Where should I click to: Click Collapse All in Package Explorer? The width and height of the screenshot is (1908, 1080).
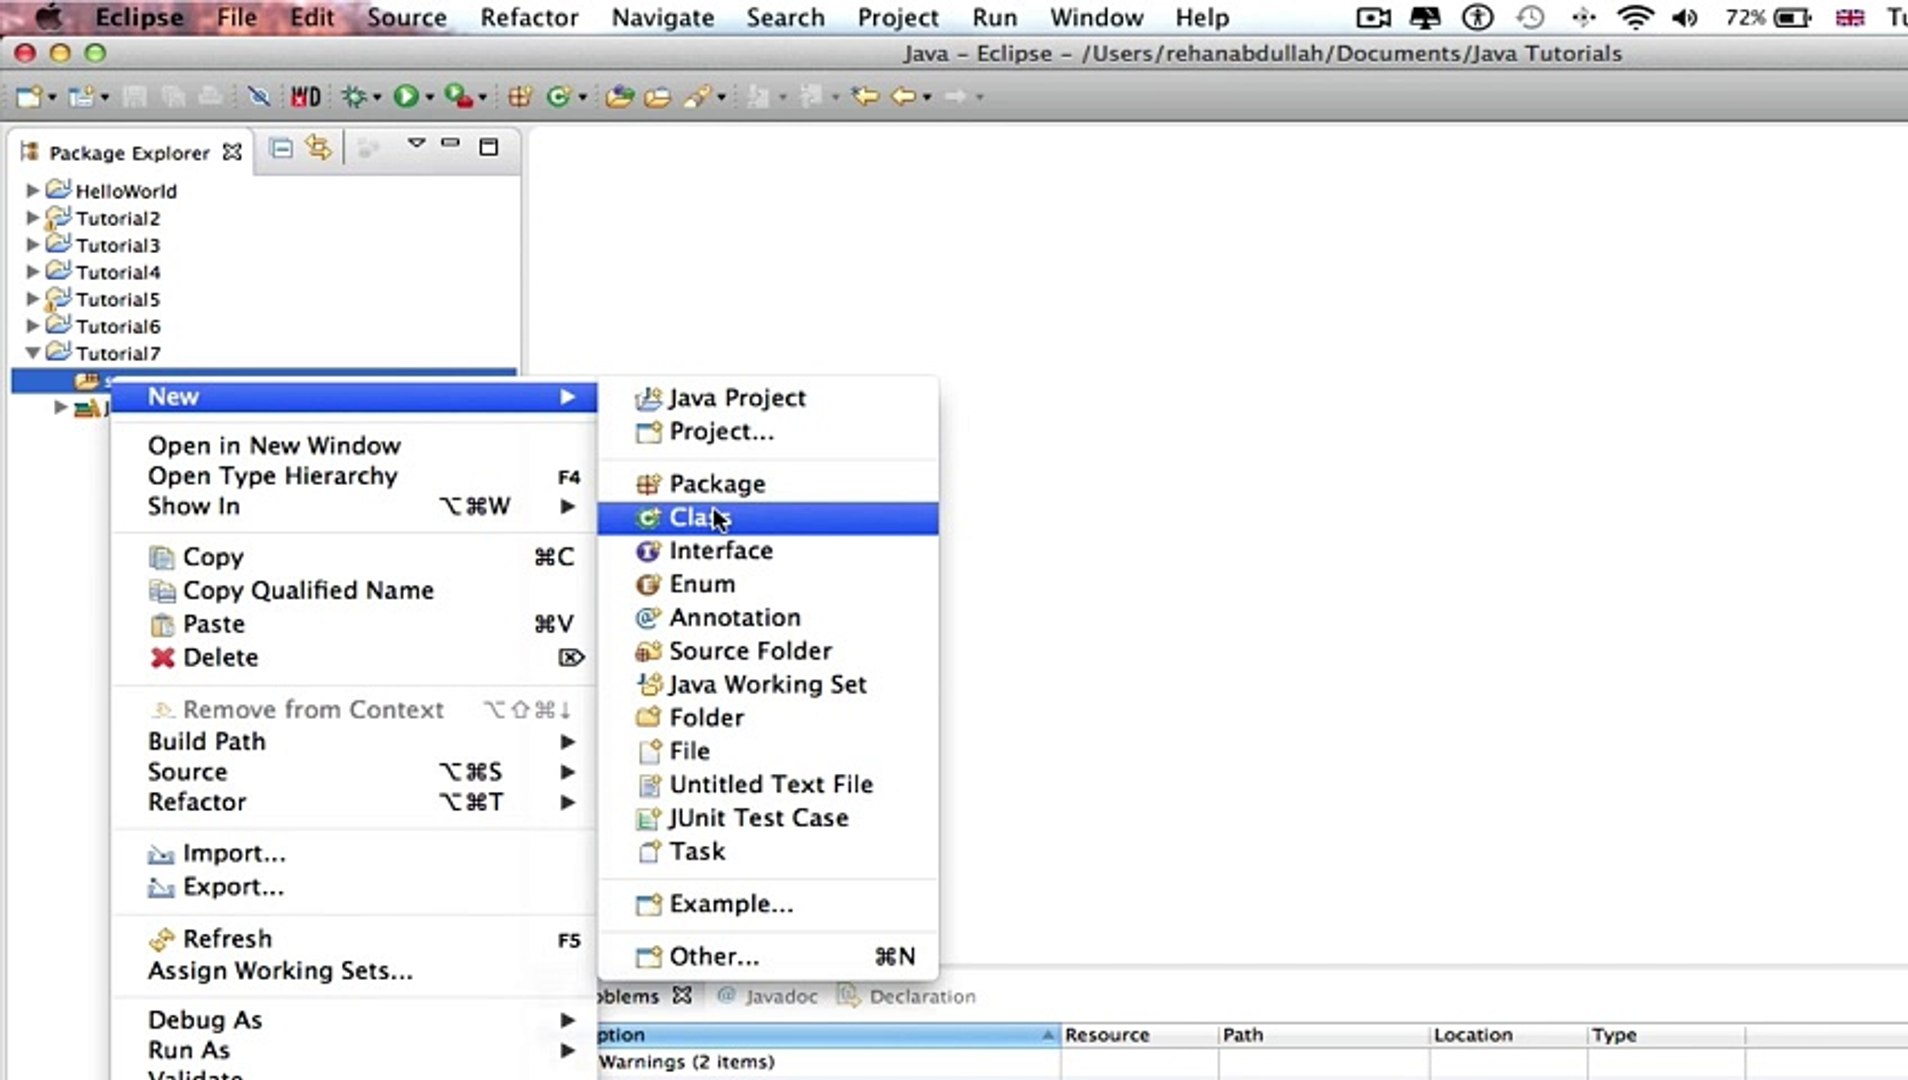coord(281,148)
